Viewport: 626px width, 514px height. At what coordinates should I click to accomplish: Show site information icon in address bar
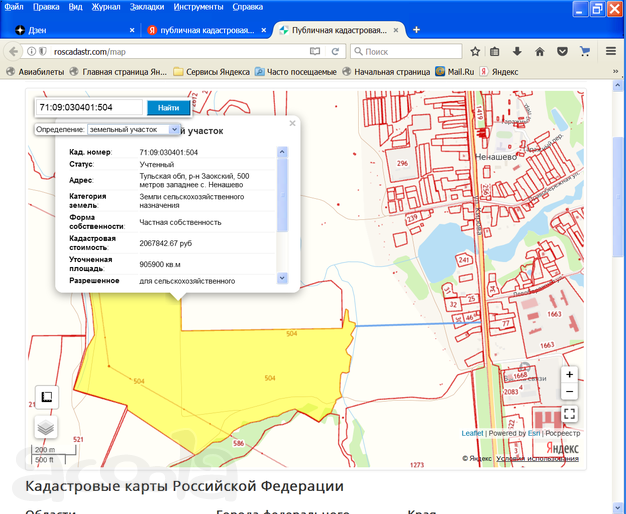click(x=31, y=52)
